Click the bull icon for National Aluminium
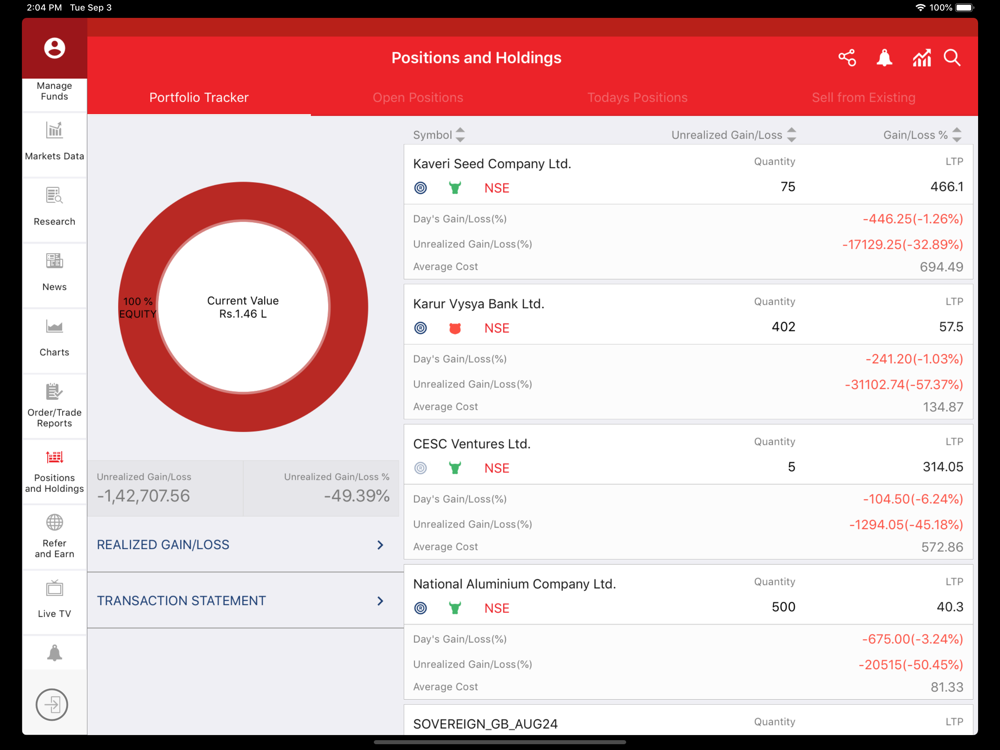 (x=455, y=608)
